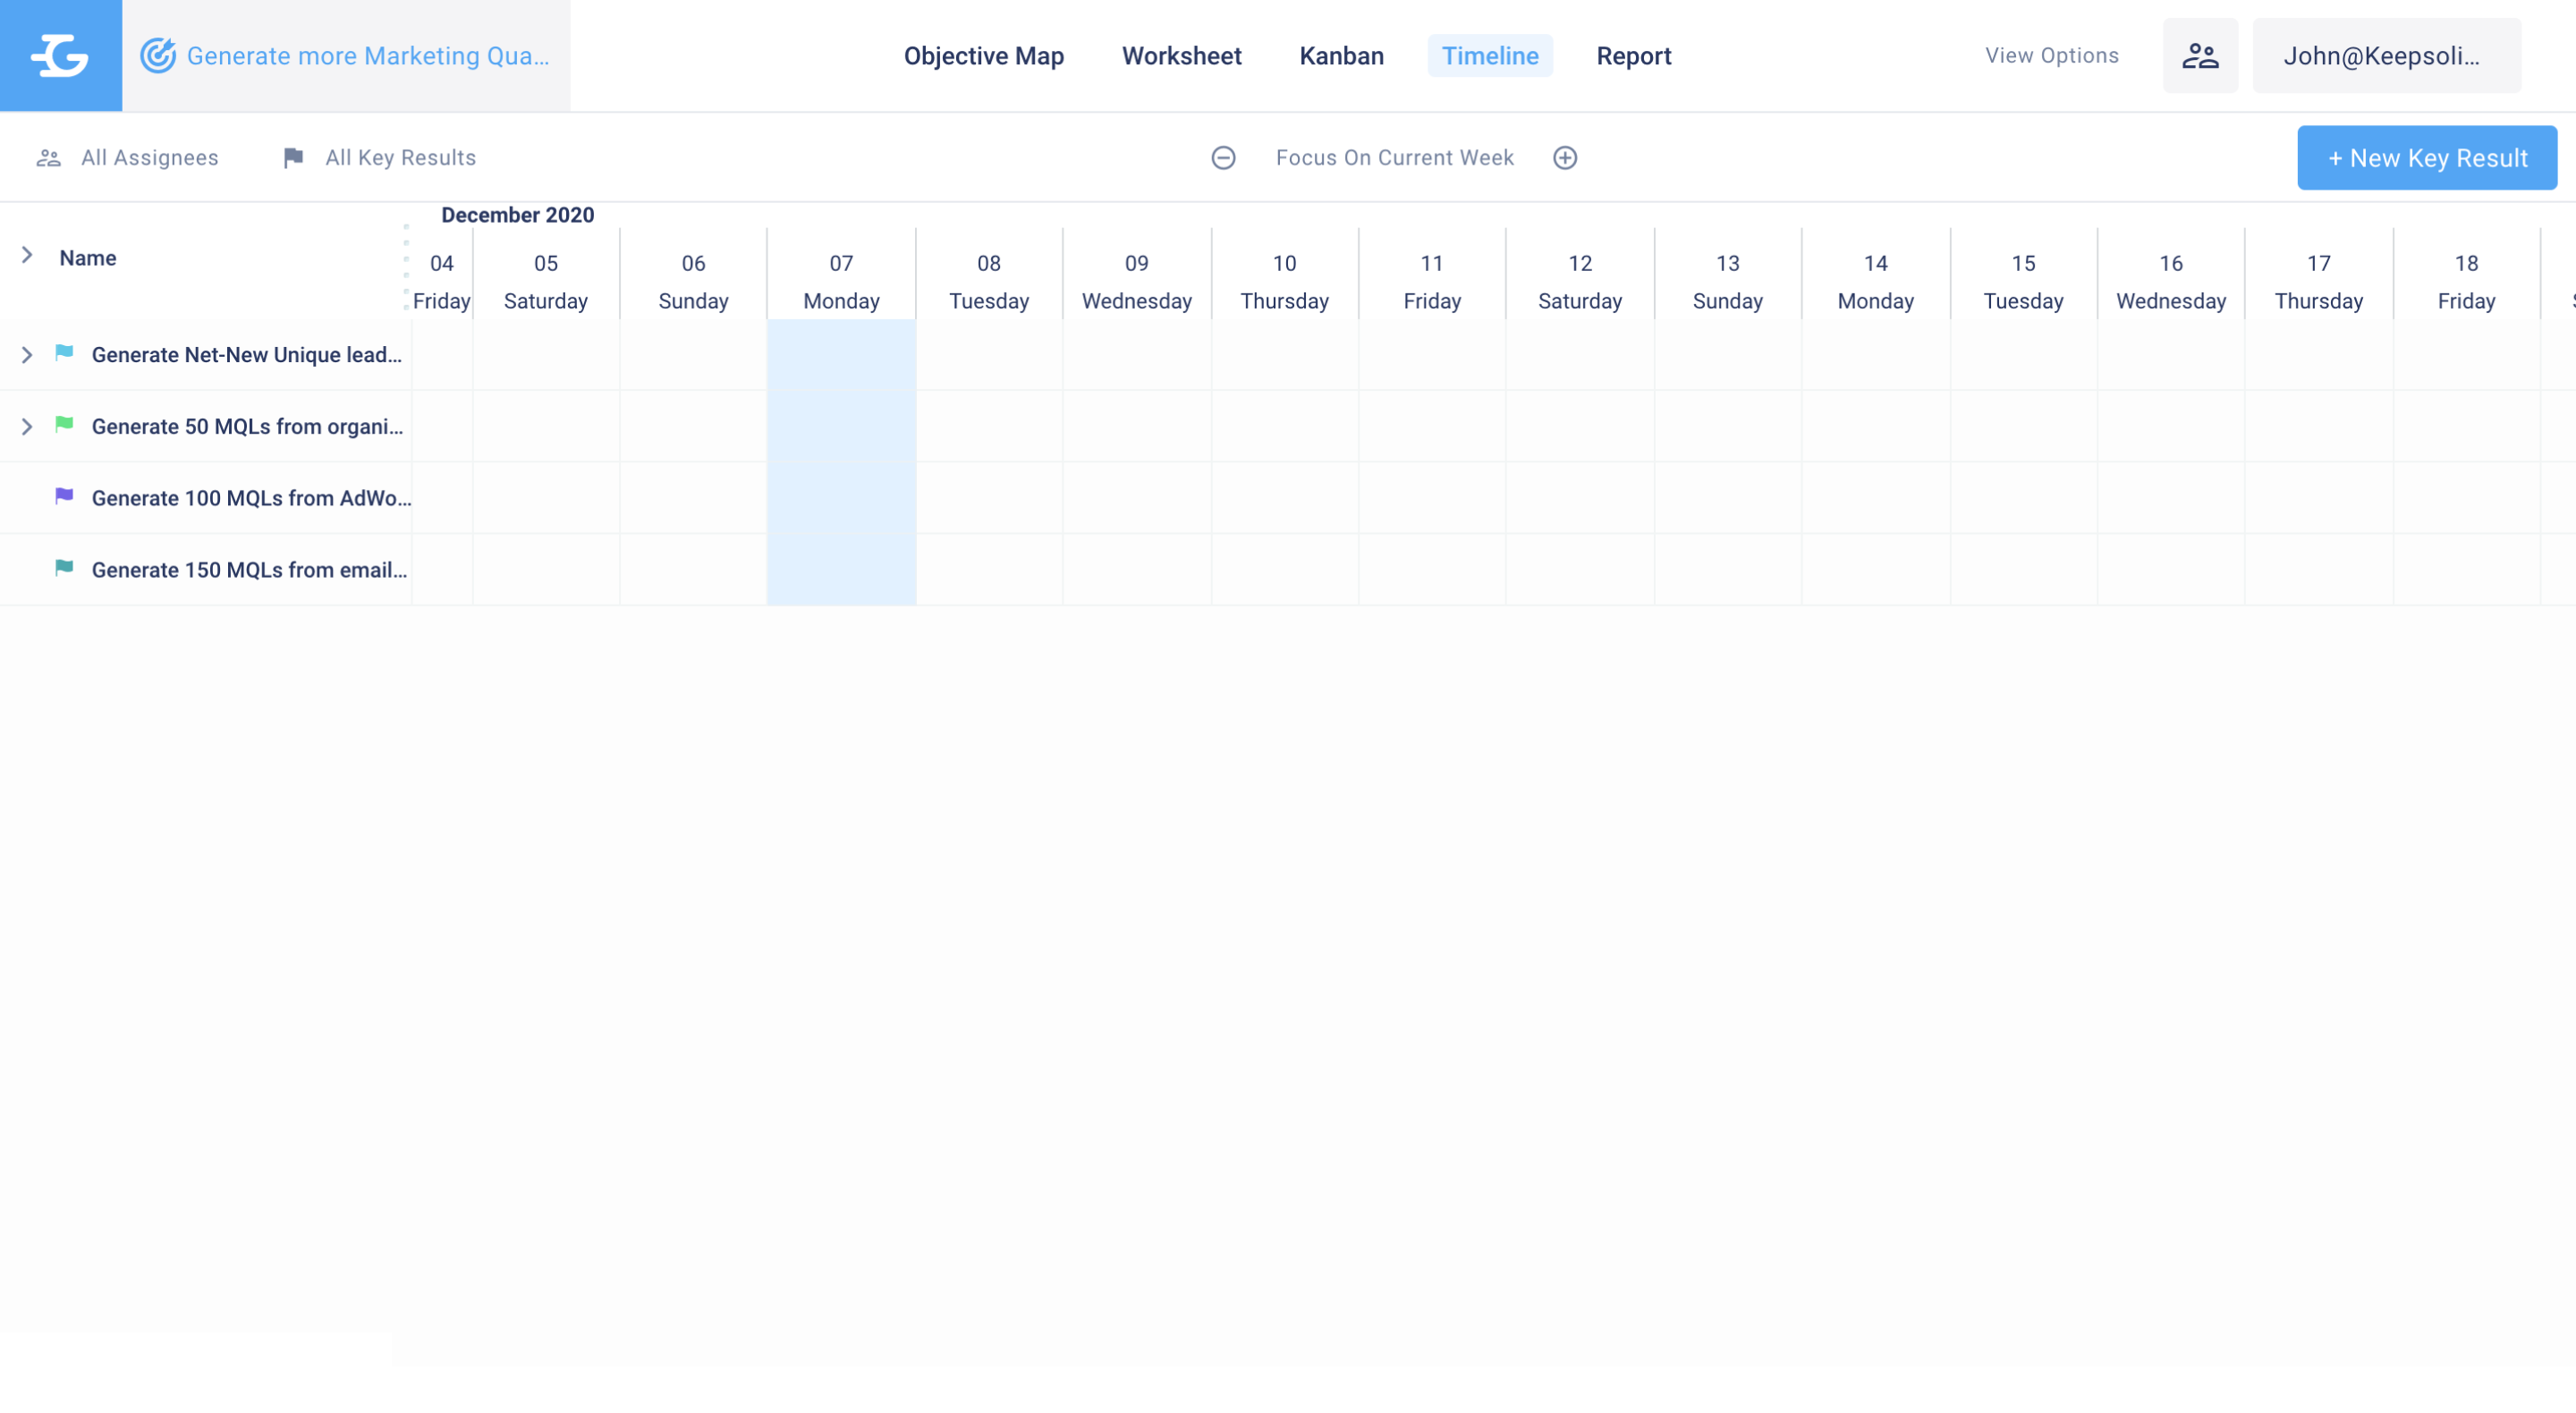Open the All Key Results filter
The height and width of the screenshot is (1413, 2576).
coord(380,158)
